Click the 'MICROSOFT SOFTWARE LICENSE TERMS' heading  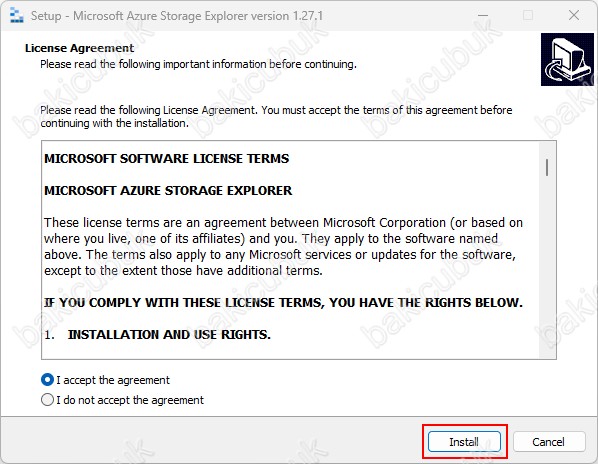click(x=167, y=159)
